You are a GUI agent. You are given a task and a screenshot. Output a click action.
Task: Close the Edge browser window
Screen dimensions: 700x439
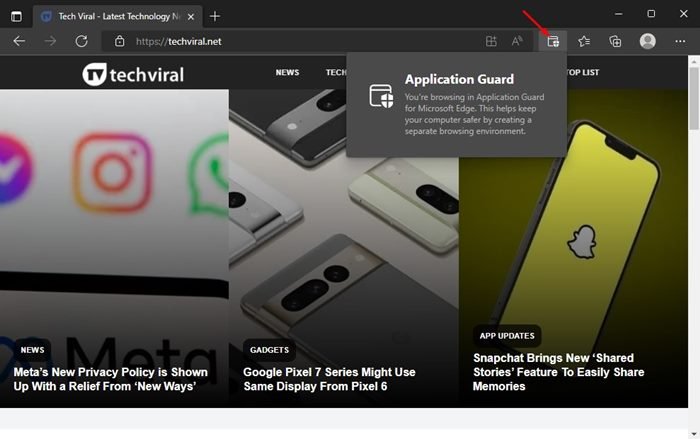point(683,14)
